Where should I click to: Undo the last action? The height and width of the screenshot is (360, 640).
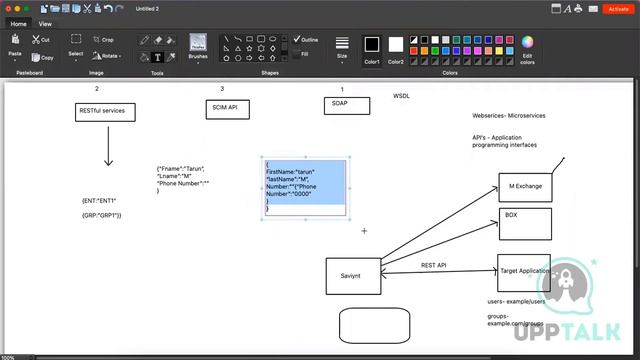[108, 9]
